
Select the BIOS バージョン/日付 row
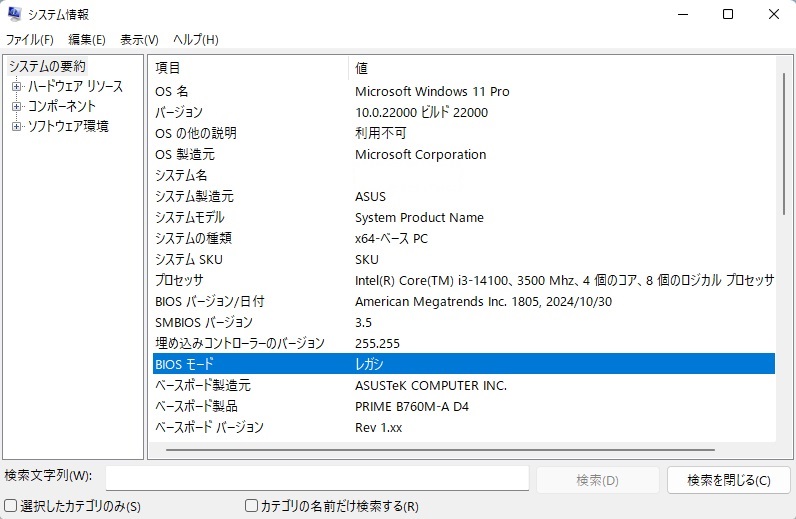pyautogui.click(x=464, y=301)
